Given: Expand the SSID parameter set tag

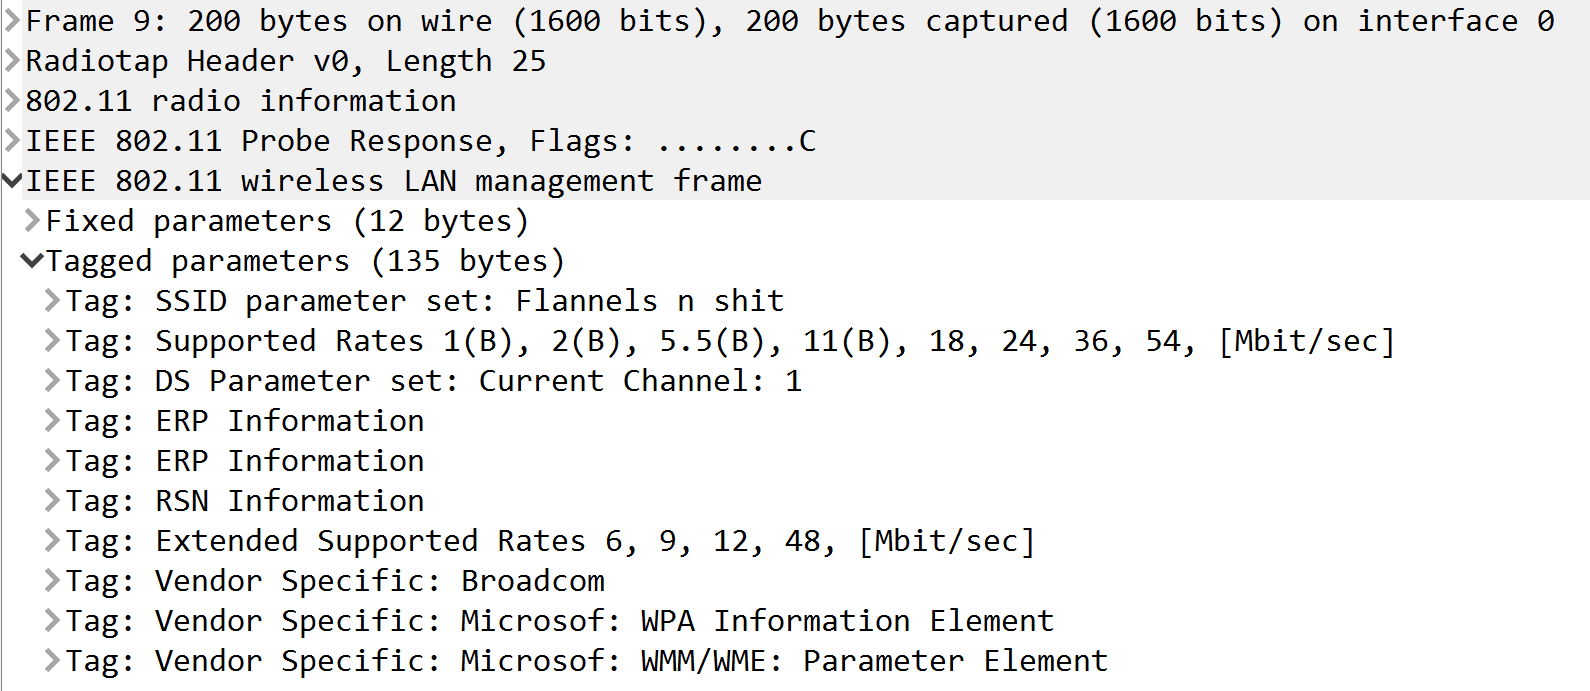Looking at the screenshot, I should [x=52, y=301].
